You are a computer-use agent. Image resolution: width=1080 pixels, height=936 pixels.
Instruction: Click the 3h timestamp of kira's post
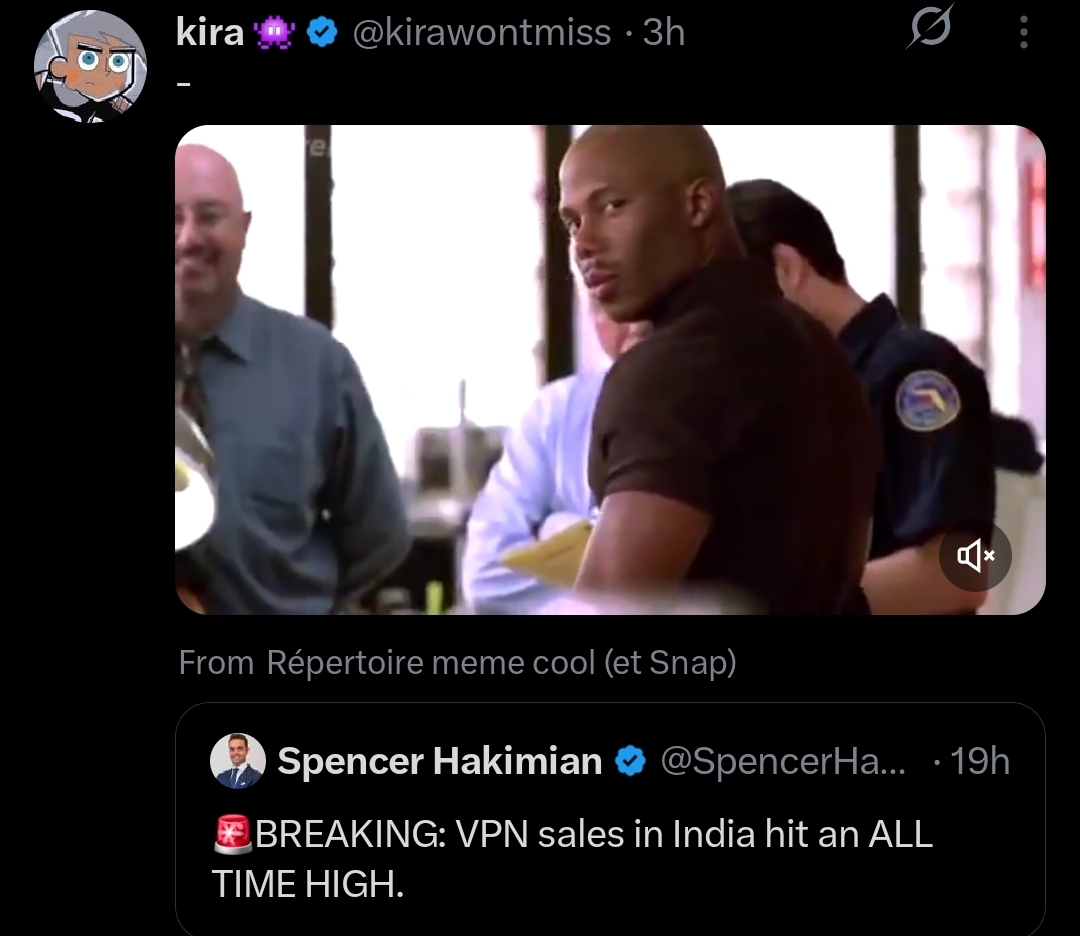click(x=664, y=32)
